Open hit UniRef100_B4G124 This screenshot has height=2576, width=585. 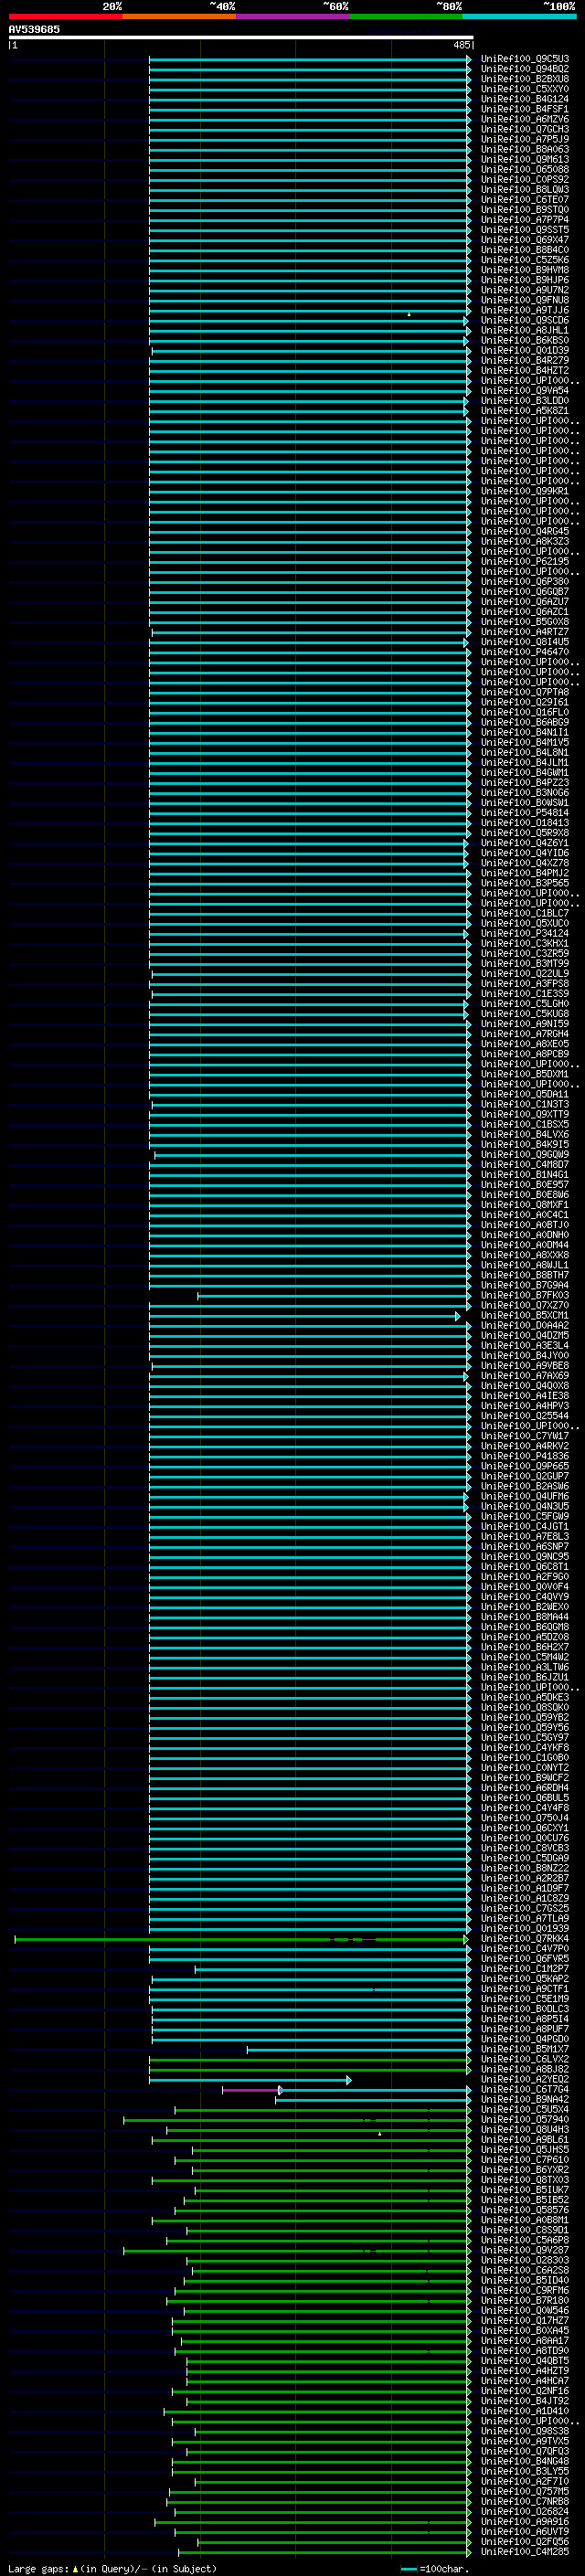525,99
